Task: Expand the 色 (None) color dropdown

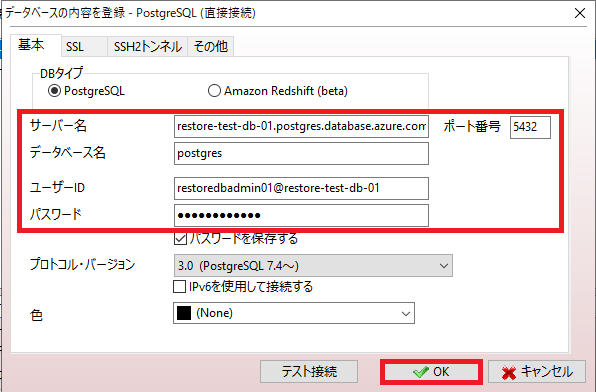Action: 294,313
